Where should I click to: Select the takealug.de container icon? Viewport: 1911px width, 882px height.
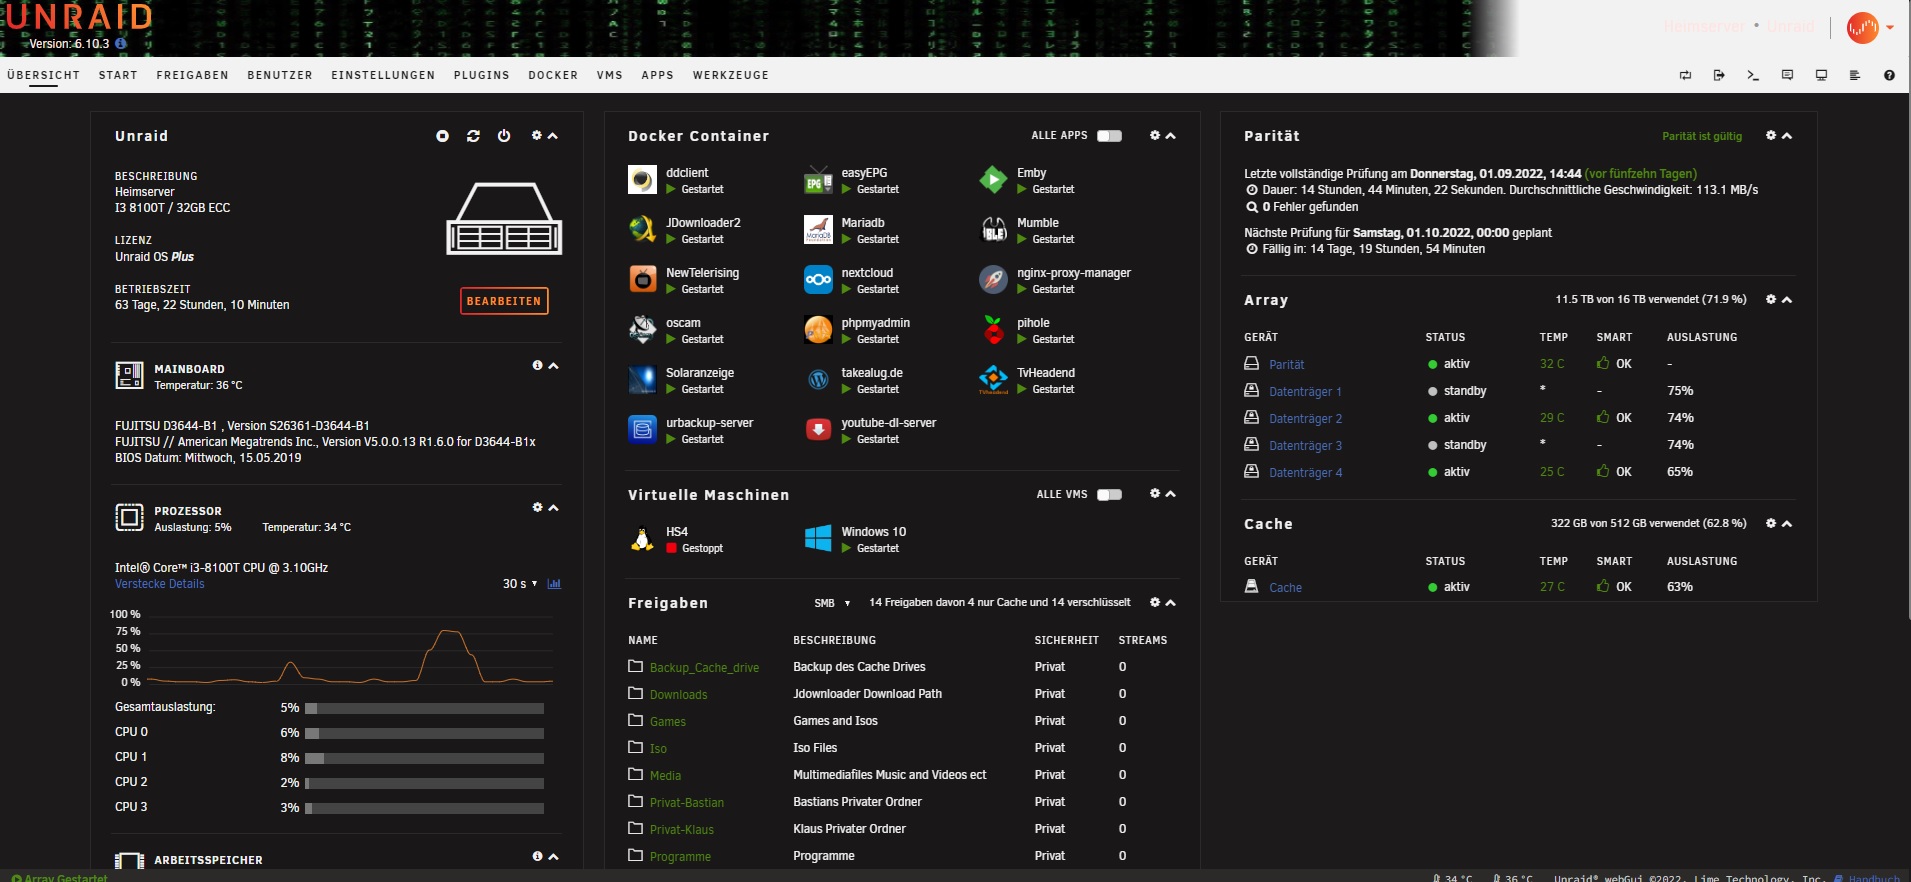pyautogui.click(x=818, y=380)
